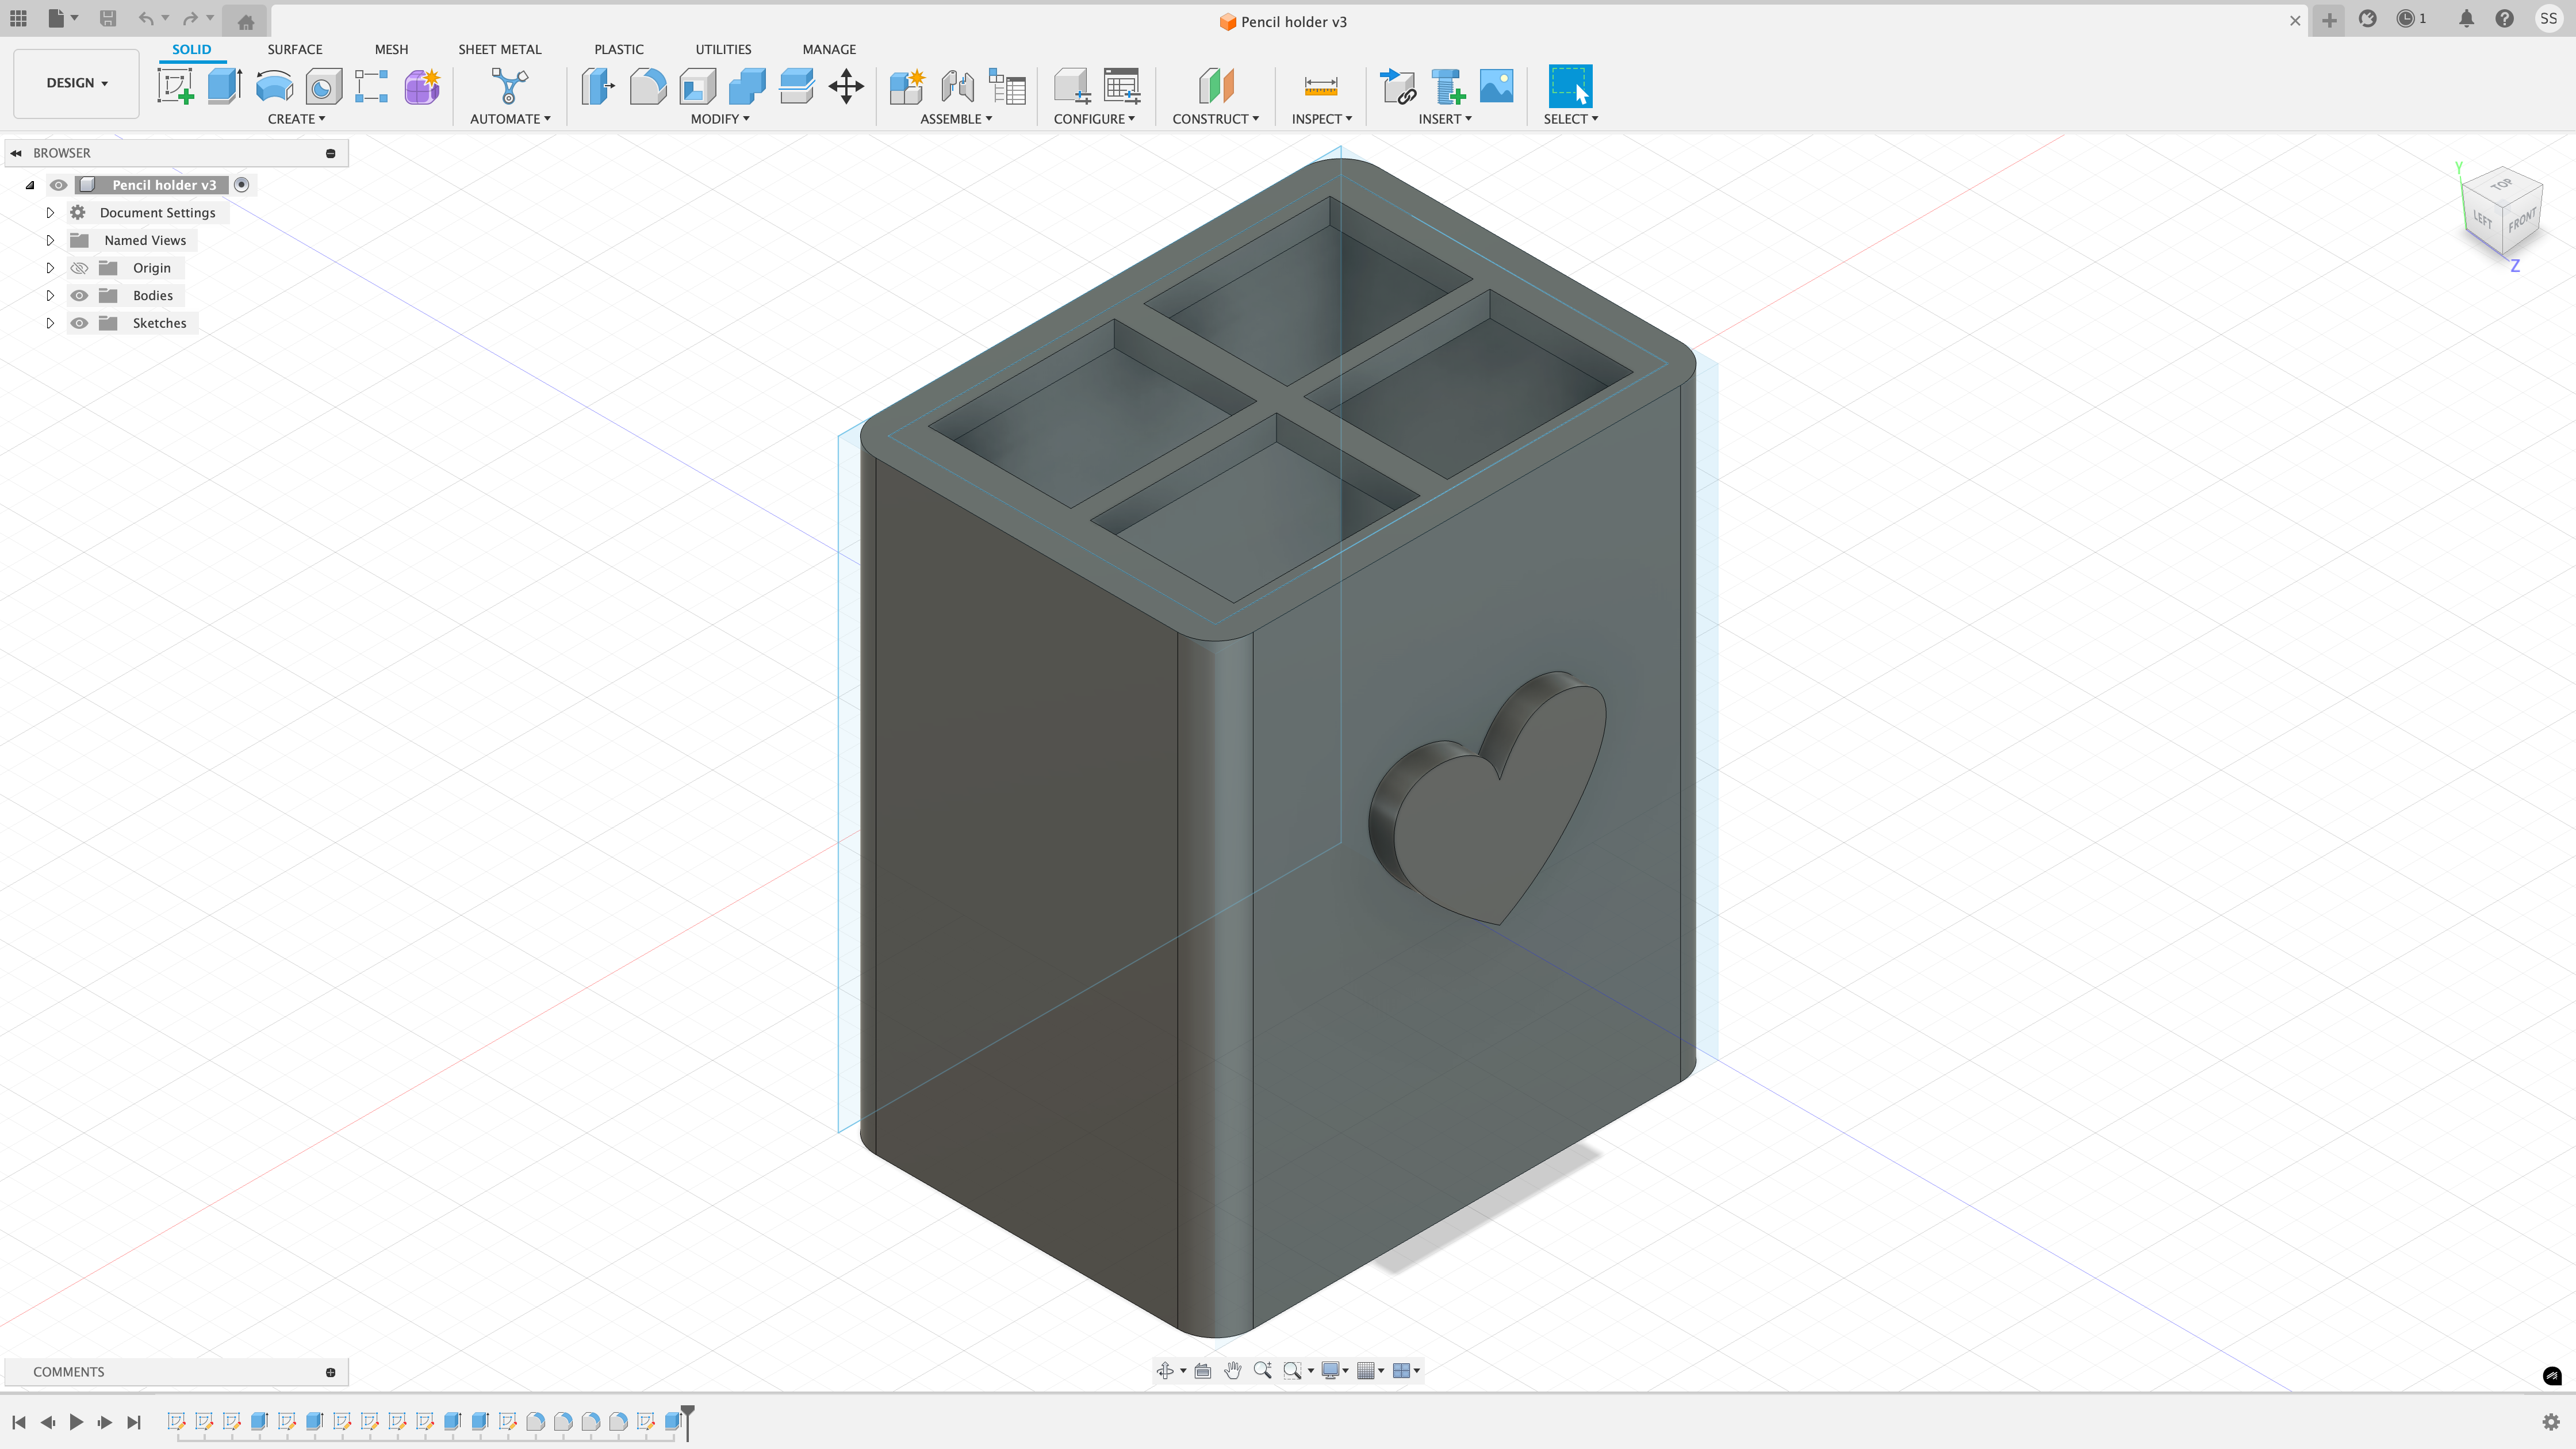
Task: Open the DESIGN workspace dropdown
Action: [76, 83]
